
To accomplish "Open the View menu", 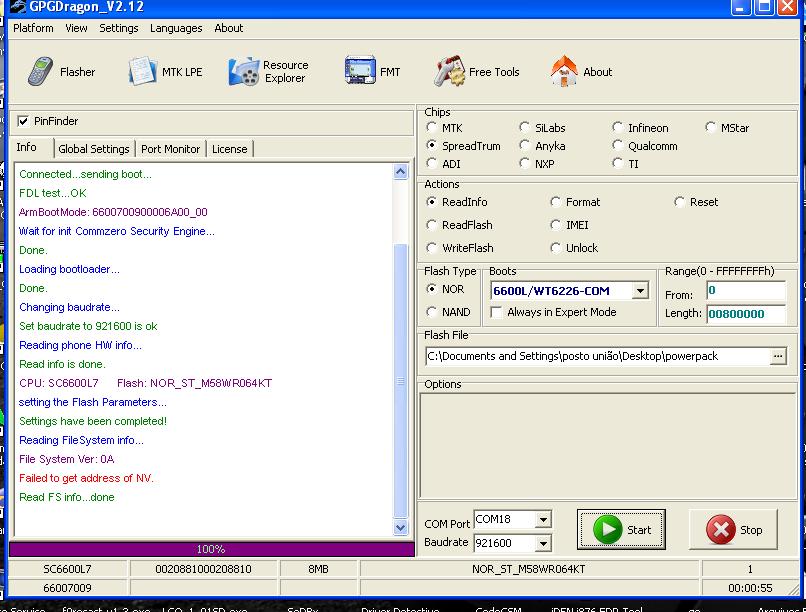I will pos(76,28).
